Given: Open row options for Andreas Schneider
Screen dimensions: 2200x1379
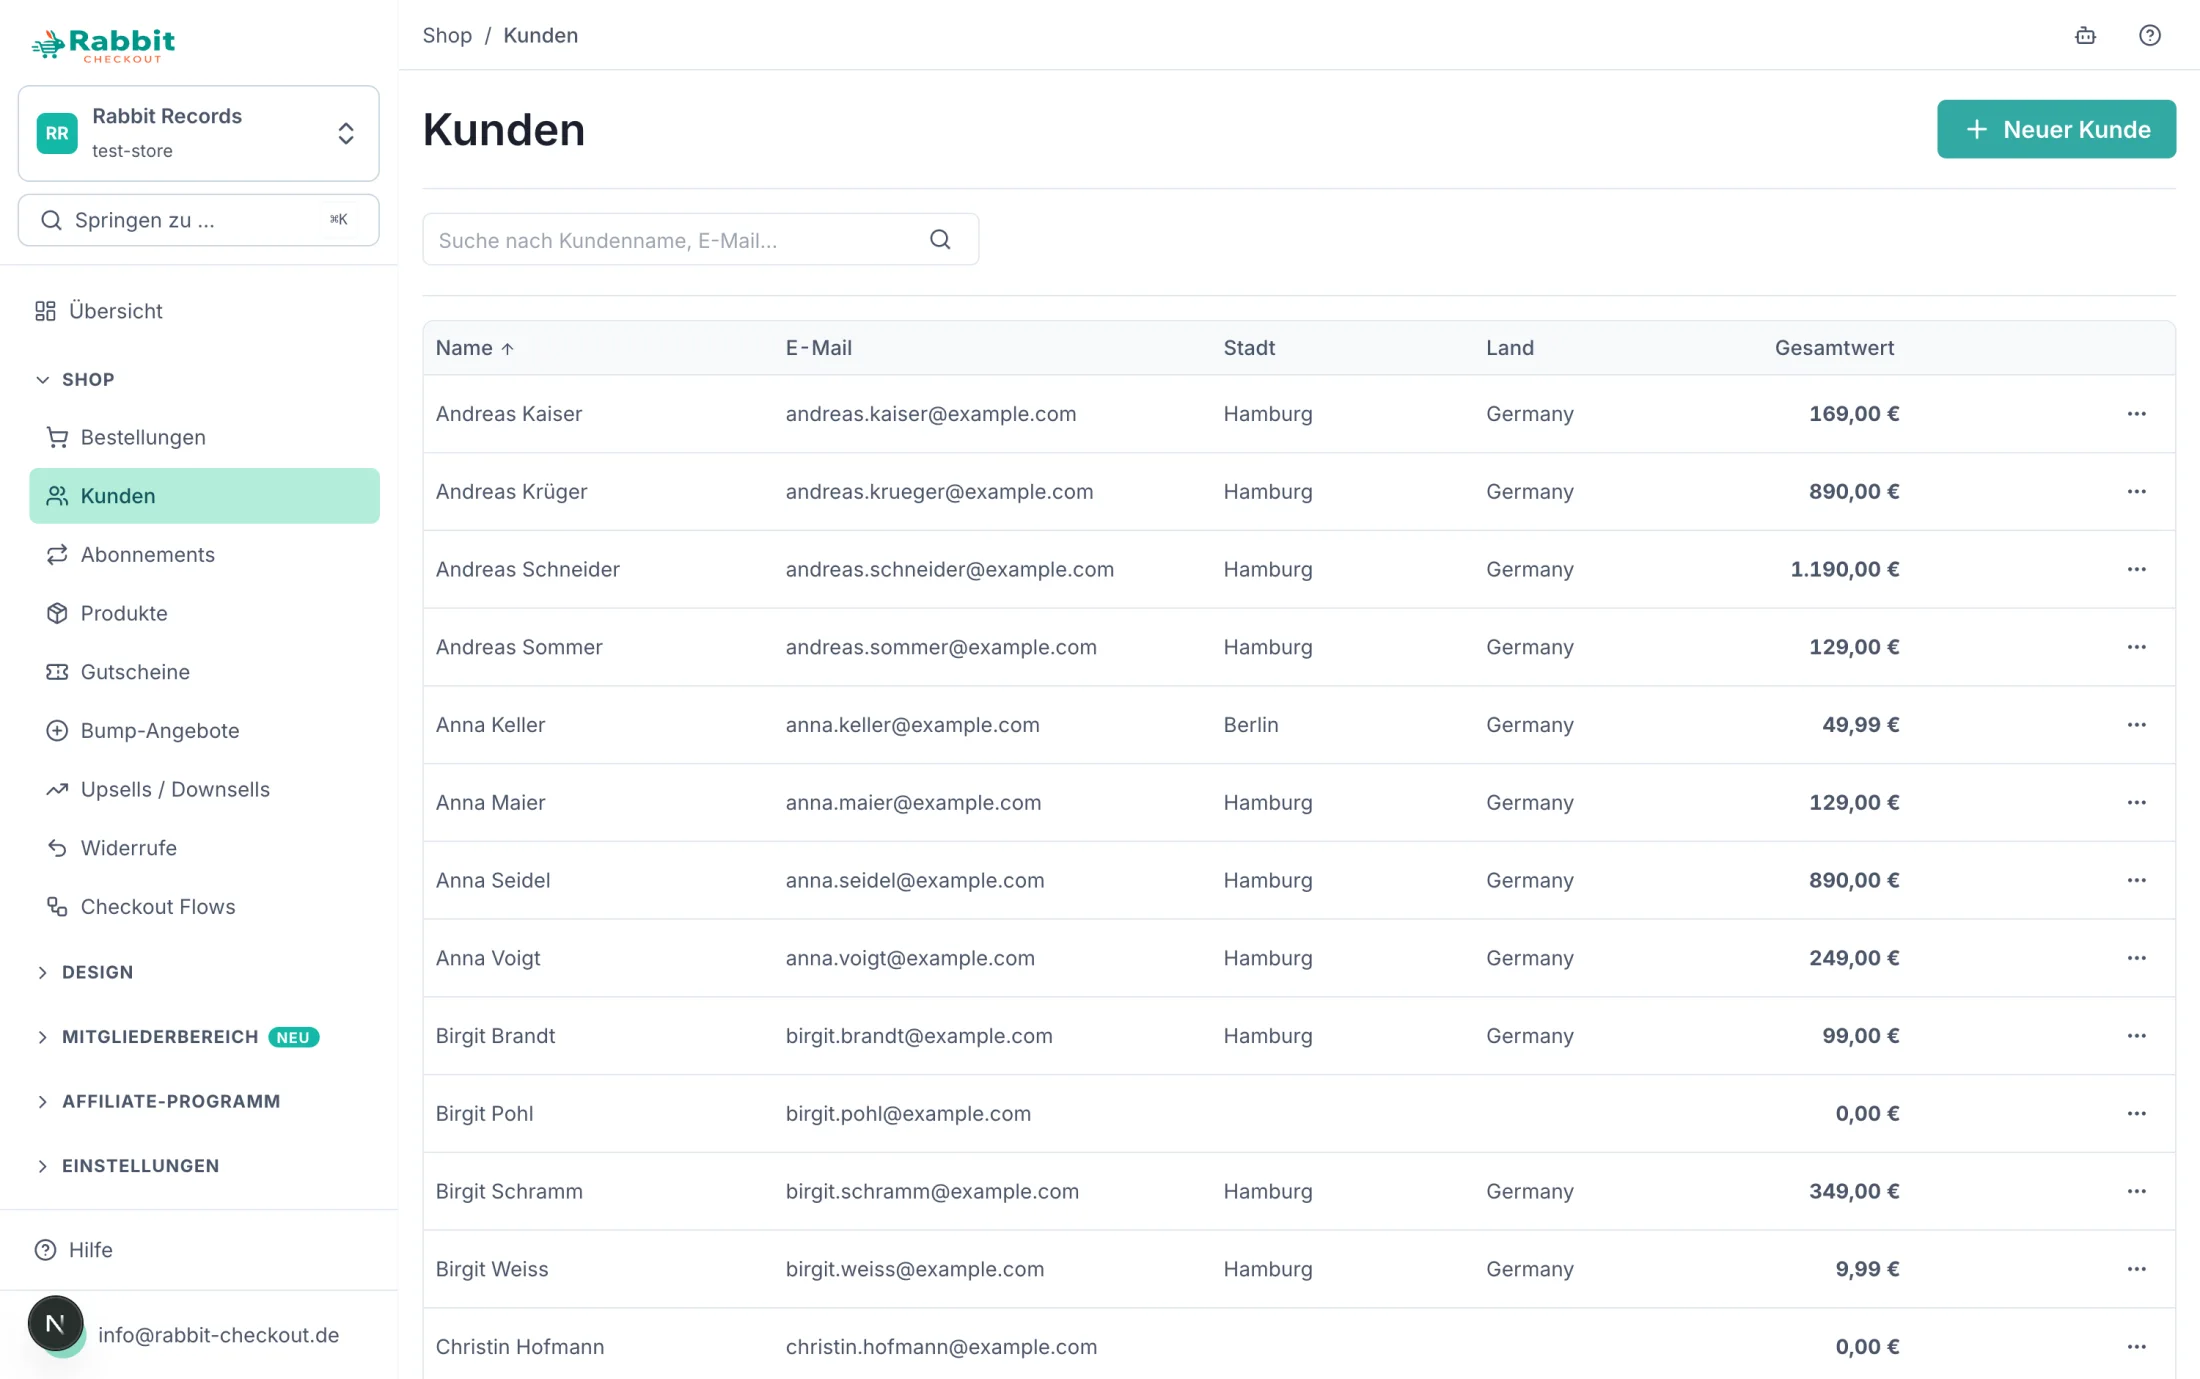Looking at the screenshot, I should coord(2136,569).
